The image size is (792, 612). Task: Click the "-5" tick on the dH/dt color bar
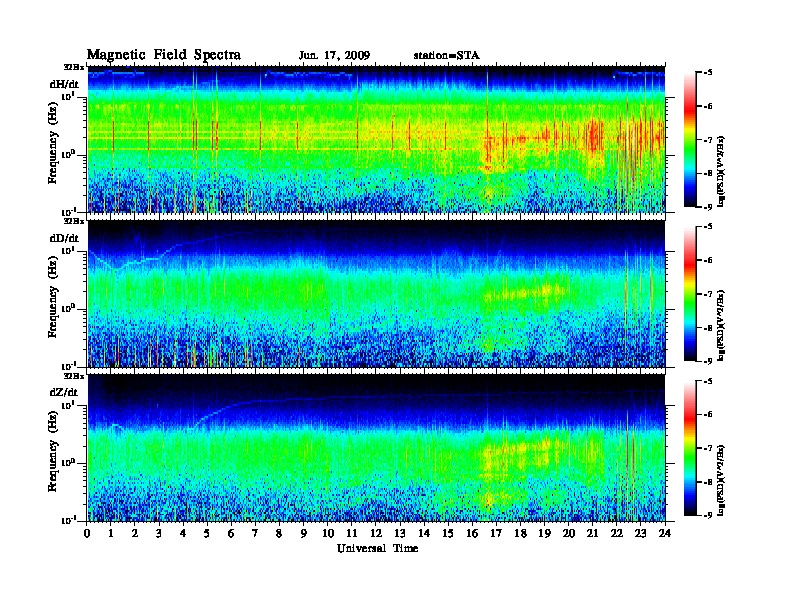(x=708, y=73)
